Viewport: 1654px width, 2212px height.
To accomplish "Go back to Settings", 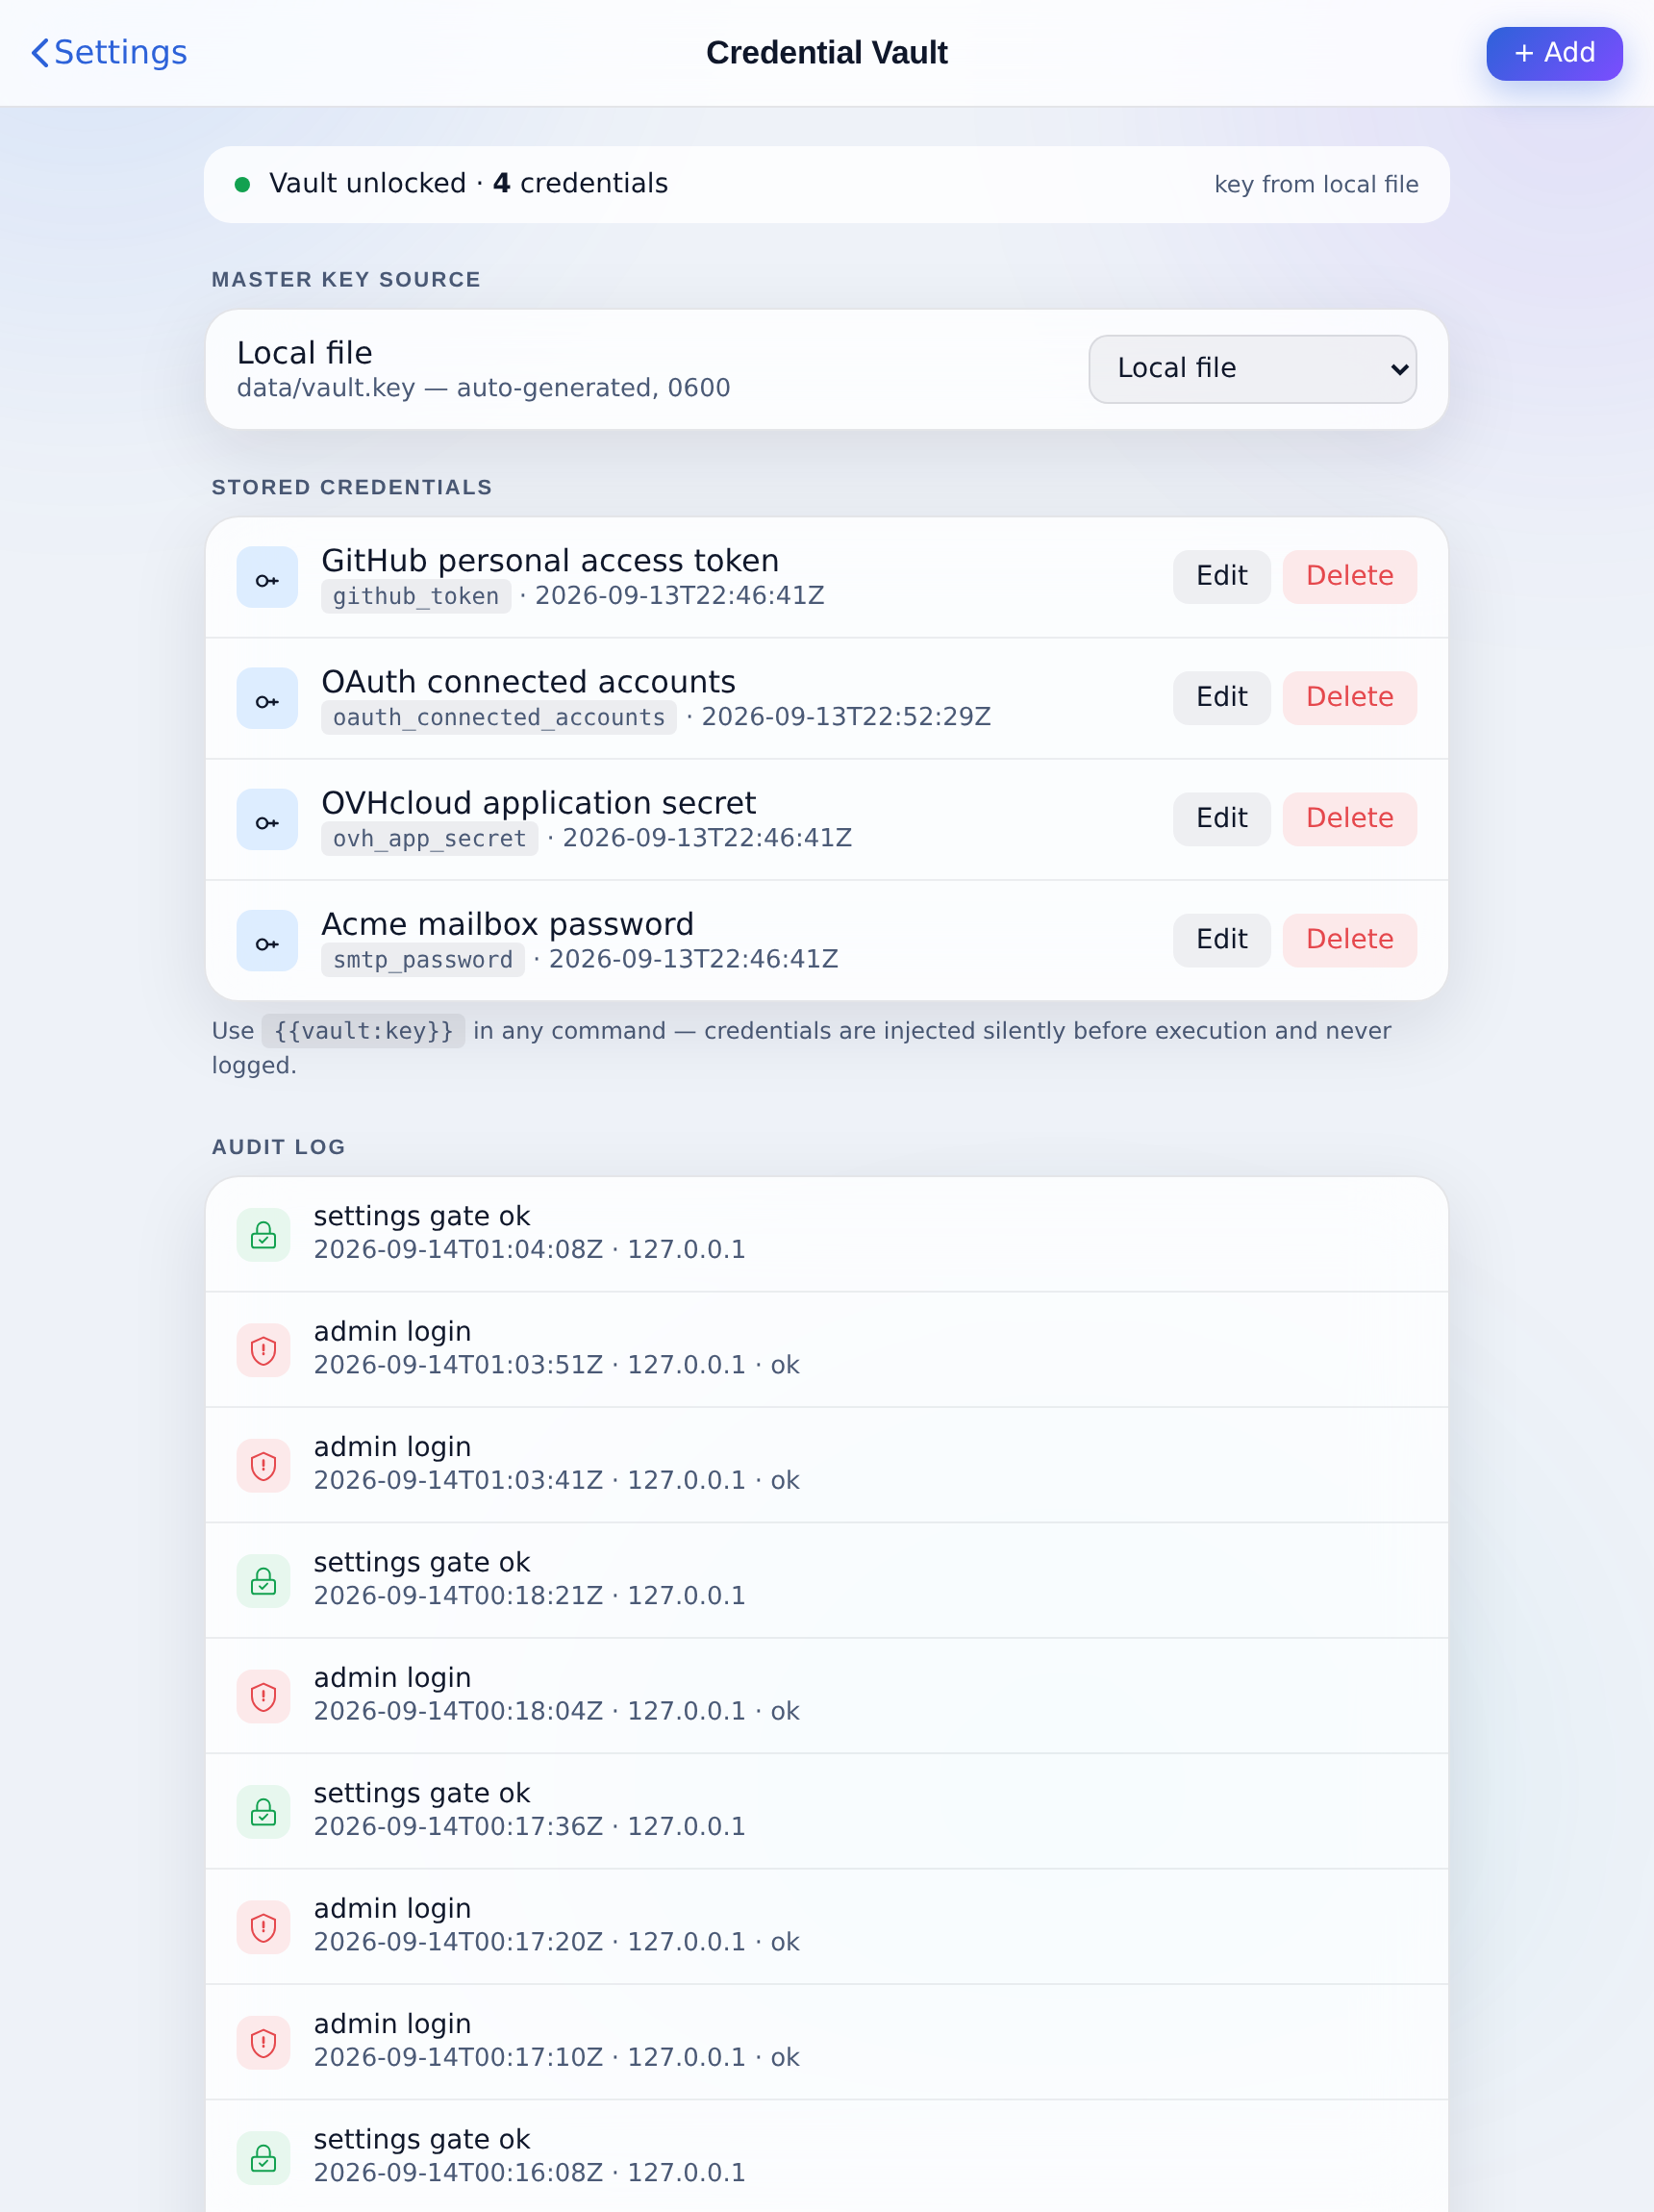I will [110, 52].
